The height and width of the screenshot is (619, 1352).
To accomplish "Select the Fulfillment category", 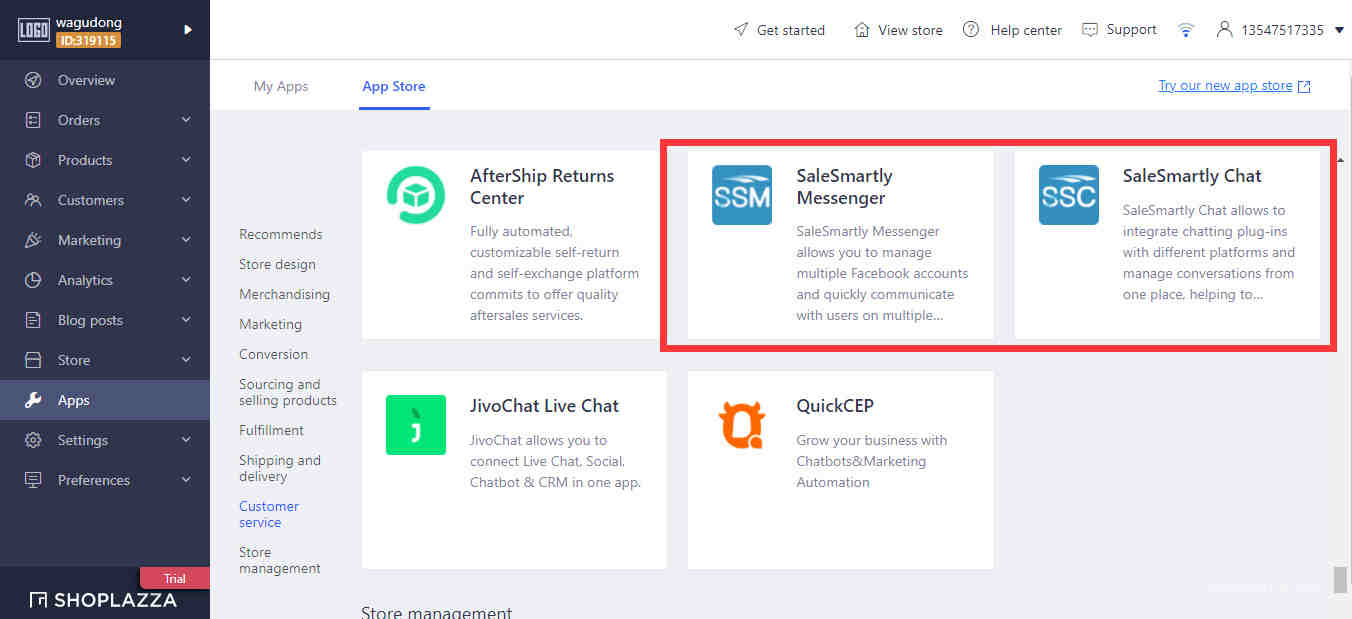I will 271,430.
